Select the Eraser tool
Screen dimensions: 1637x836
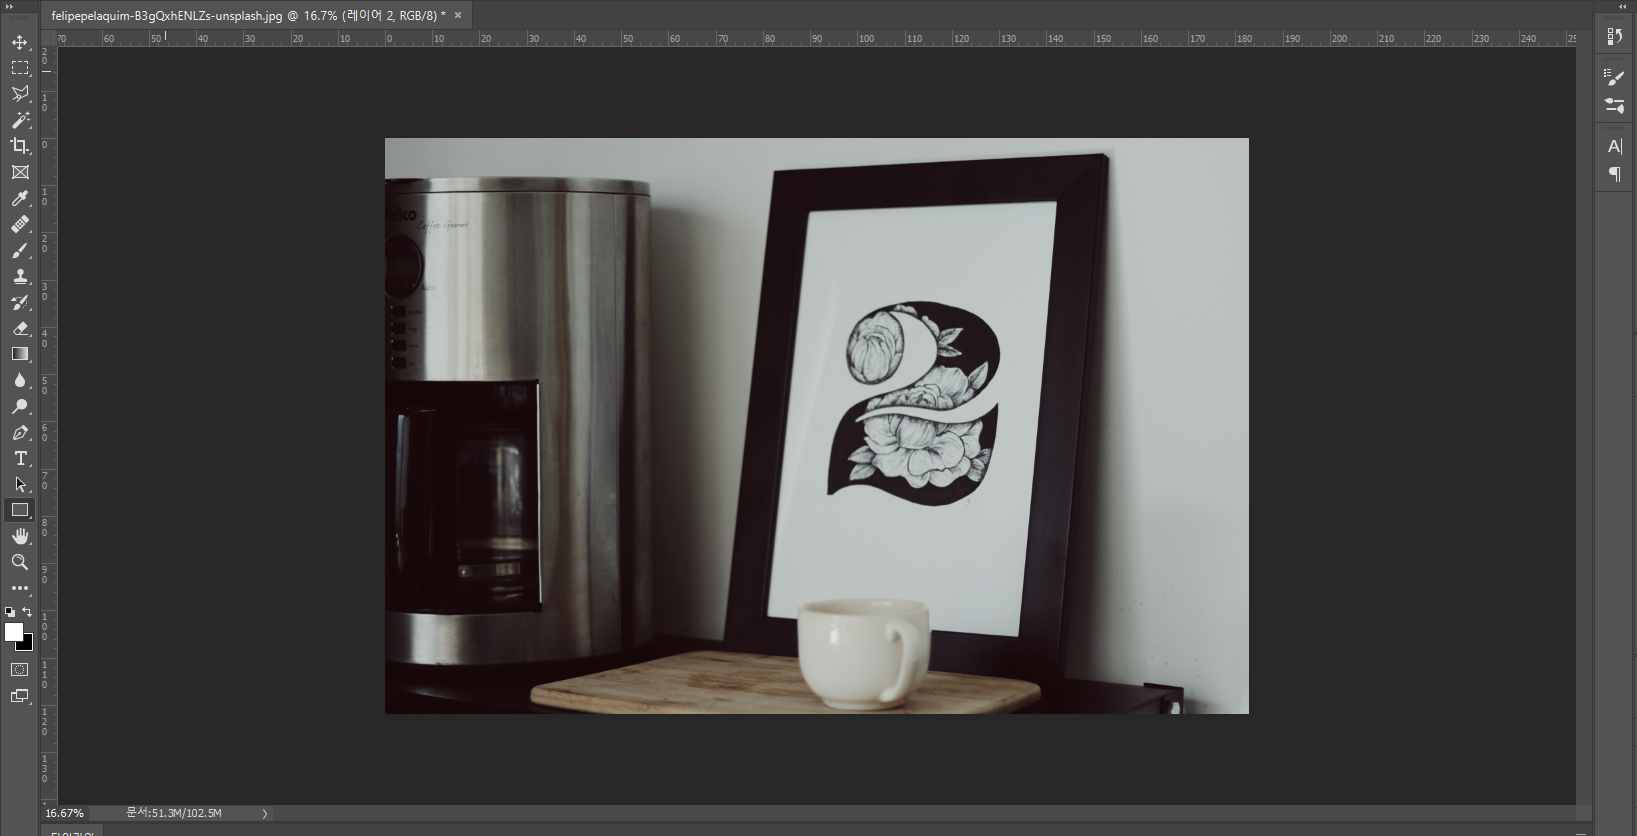click(x=20, y=328)
